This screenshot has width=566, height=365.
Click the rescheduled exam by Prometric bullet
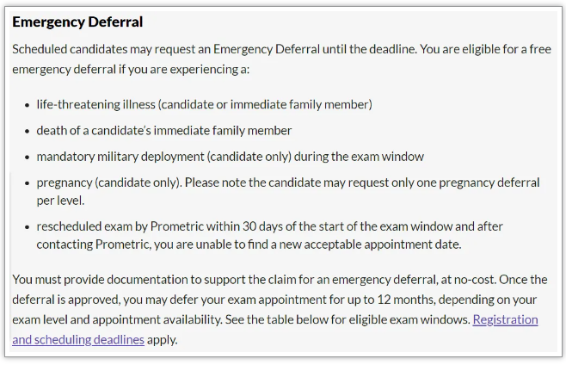(270, 235)
